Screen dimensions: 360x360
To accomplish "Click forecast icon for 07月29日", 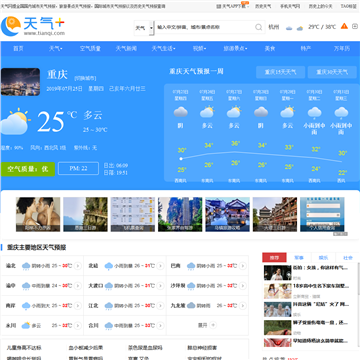I will click(x=288, y=111).
